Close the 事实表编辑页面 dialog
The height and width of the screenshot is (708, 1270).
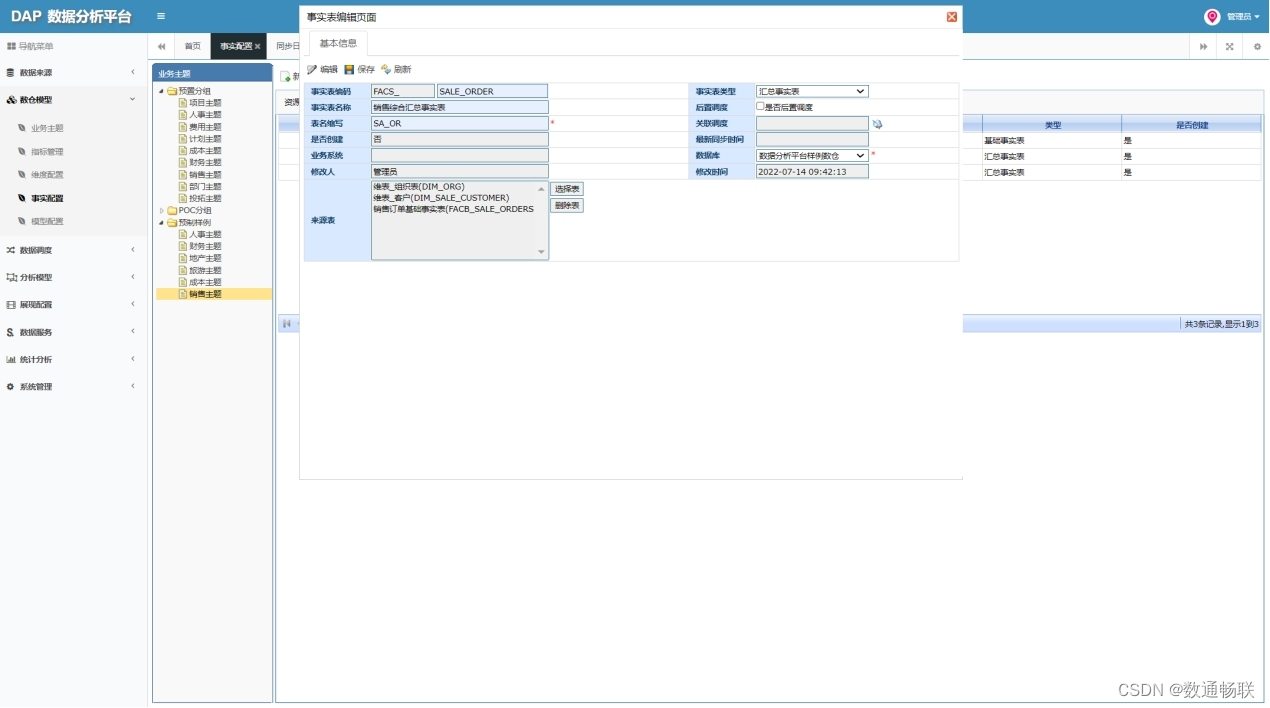tap(952, 17)
